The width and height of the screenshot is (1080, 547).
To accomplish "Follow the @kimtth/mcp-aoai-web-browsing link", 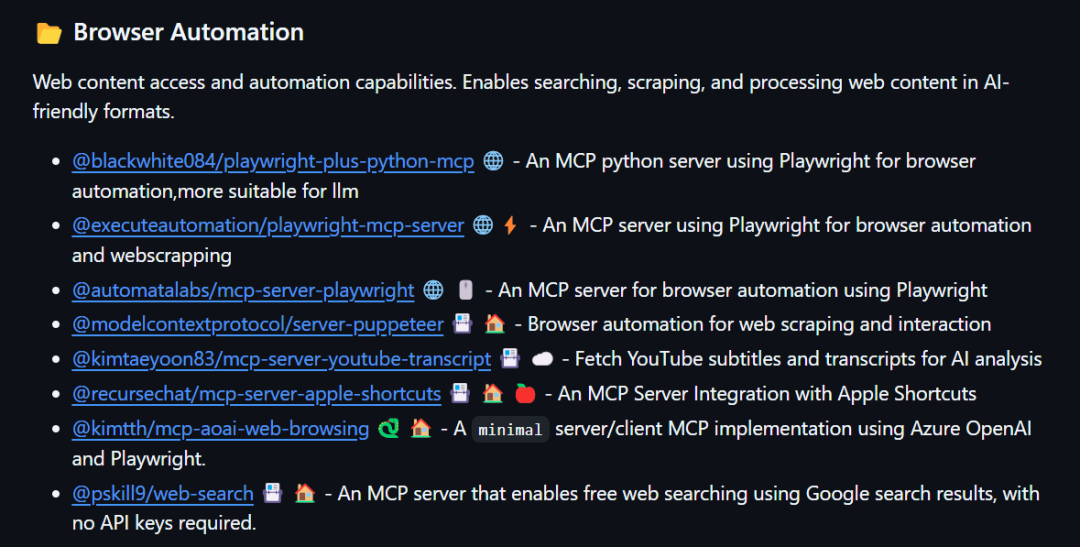I will pos(221,429).
